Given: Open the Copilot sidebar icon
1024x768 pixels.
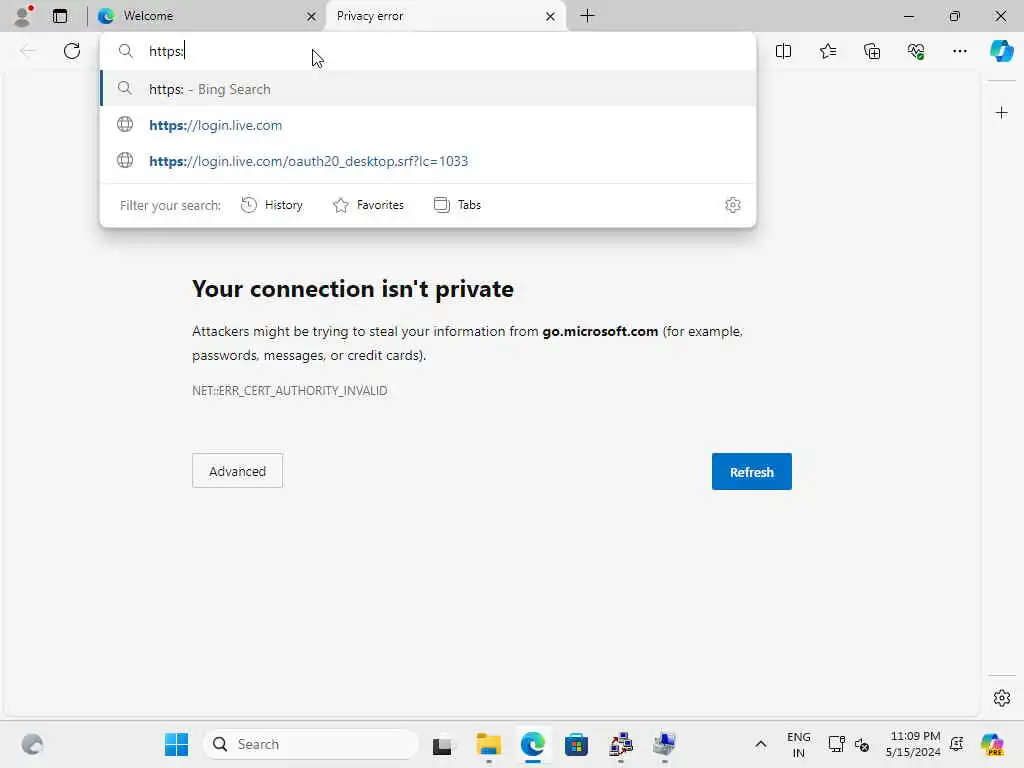Looking at the screenshot, I should click(1001, 51).
